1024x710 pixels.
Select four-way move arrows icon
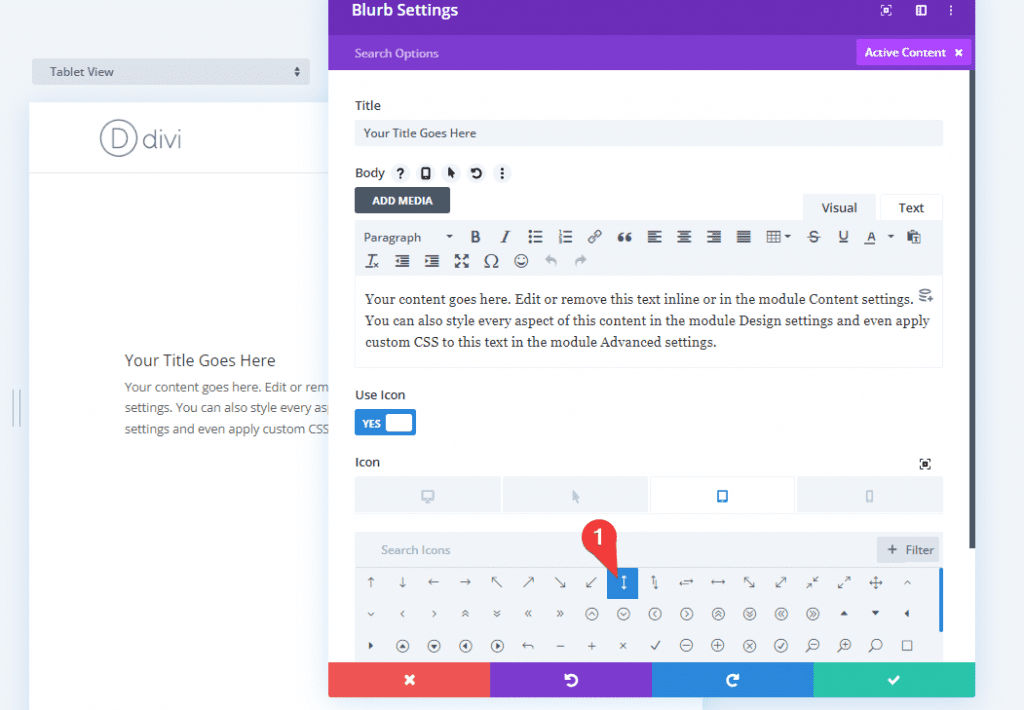pos(876,583)
